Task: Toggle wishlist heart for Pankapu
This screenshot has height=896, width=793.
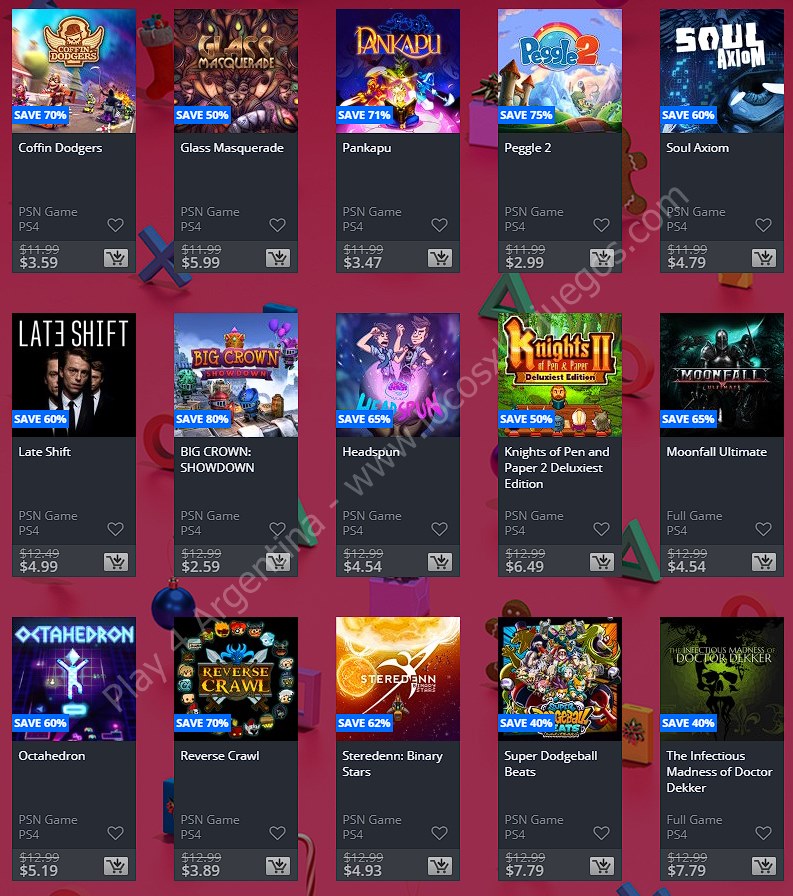Action: click(439, 225)
